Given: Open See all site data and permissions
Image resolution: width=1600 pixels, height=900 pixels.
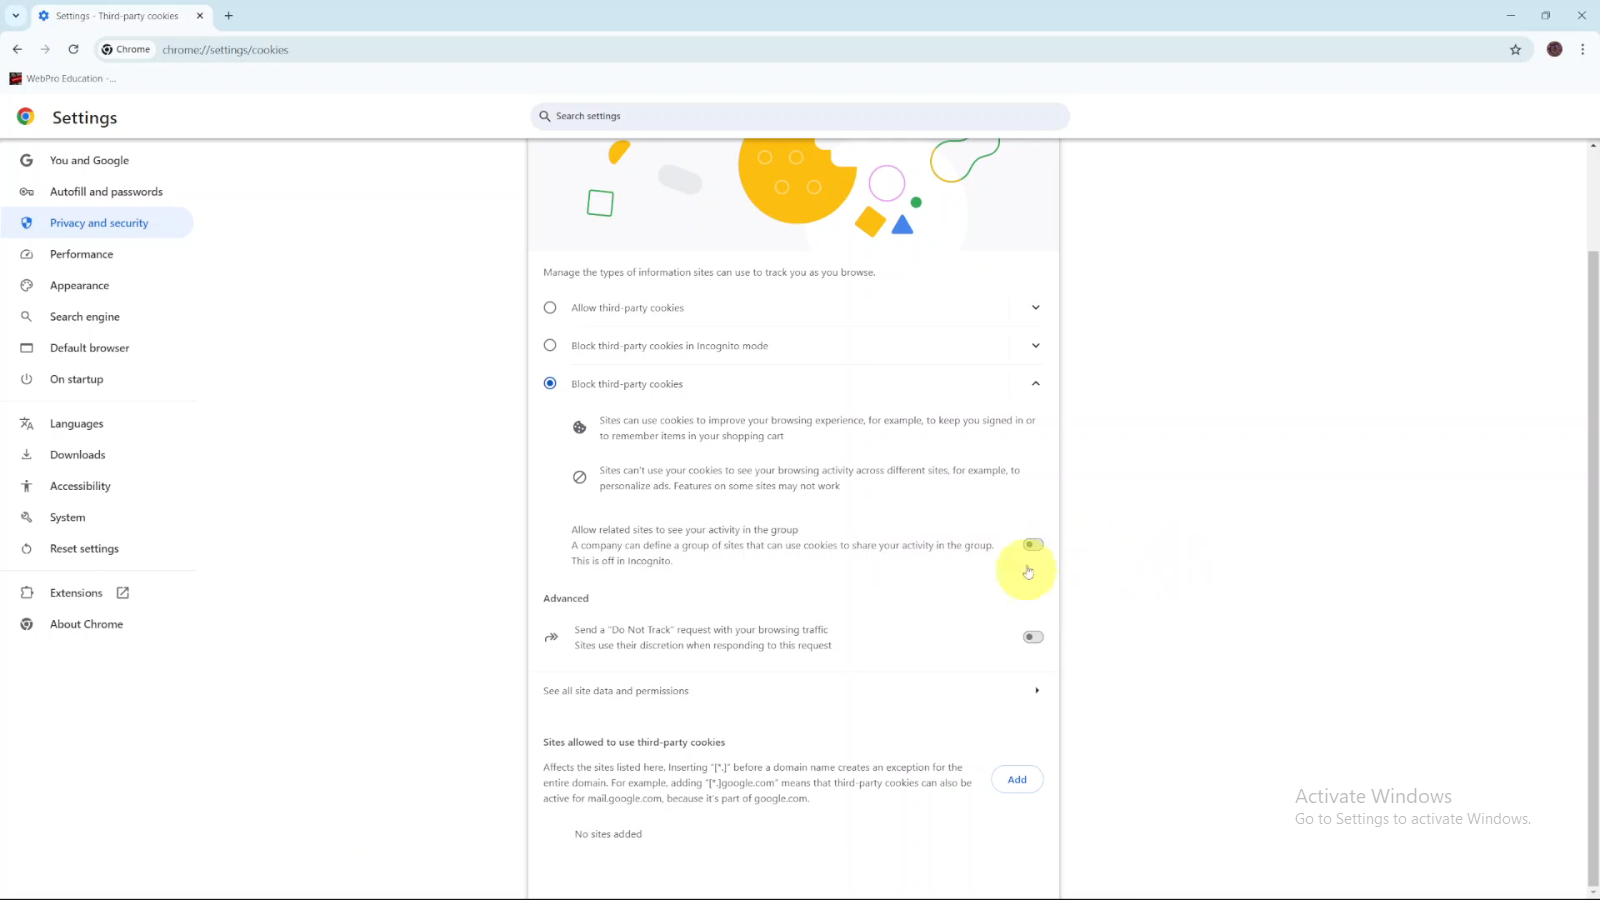Looking at the screenshot, I should point(793,691).
